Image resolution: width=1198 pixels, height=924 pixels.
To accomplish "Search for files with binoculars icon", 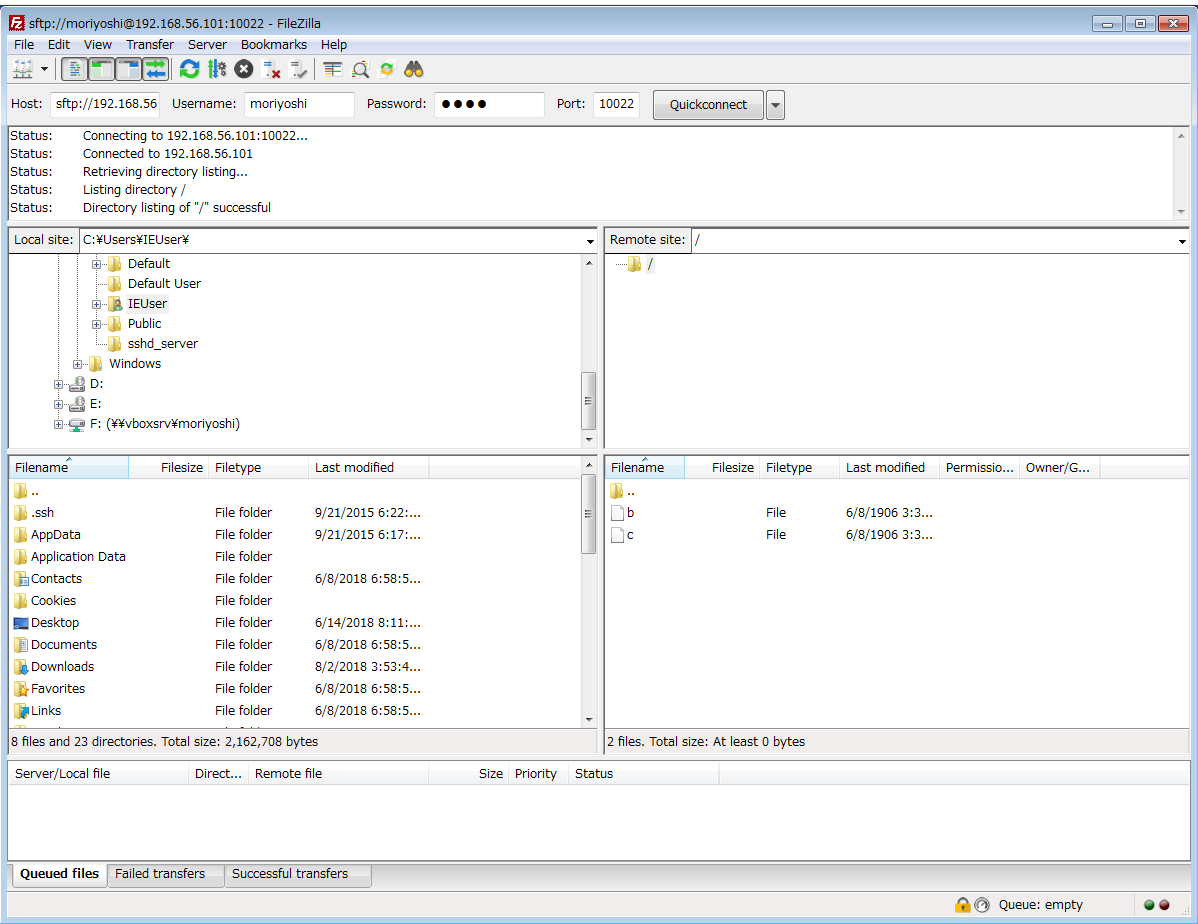I will click(414, 70).
